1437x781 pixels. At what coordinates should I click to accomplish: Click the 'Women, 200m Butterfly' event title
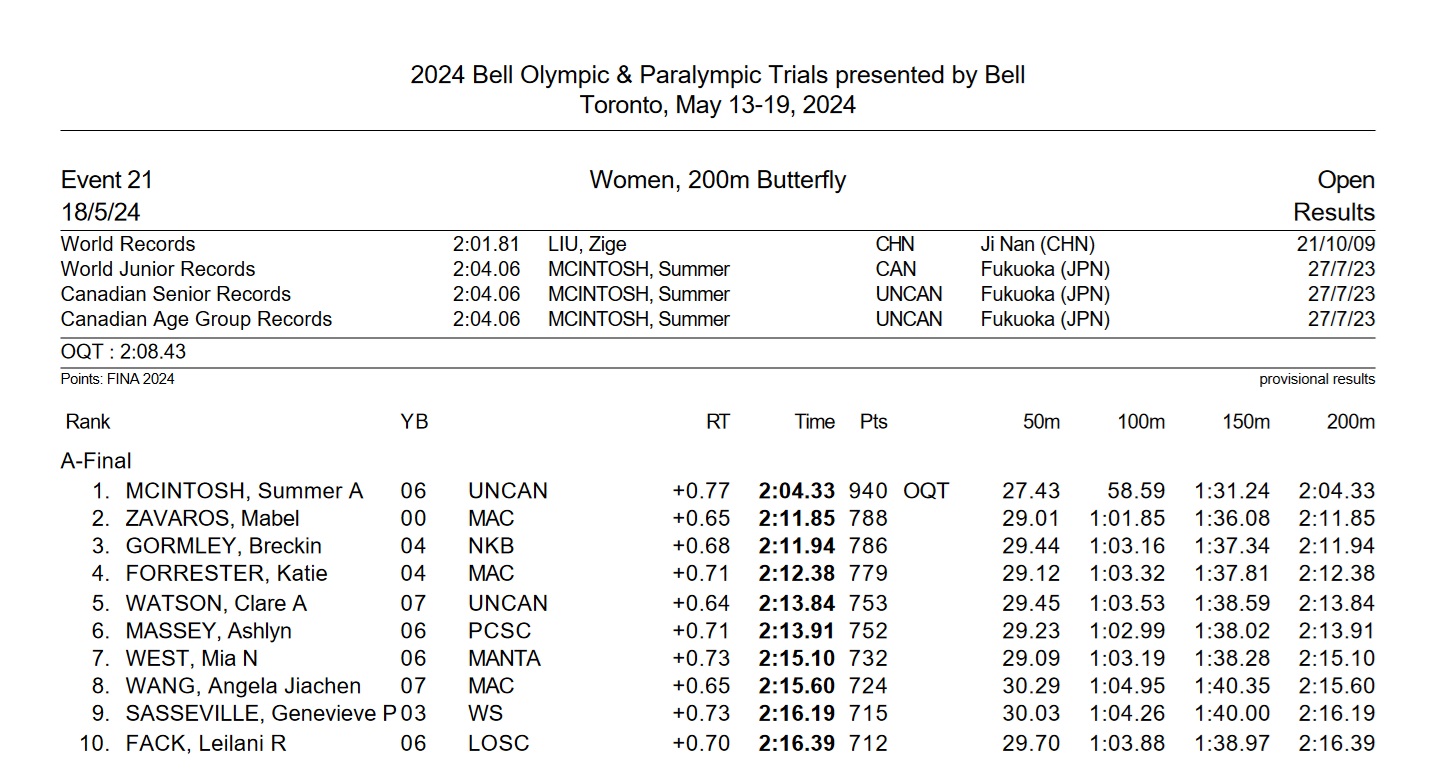pyautogui.click(x=717, y=180)
